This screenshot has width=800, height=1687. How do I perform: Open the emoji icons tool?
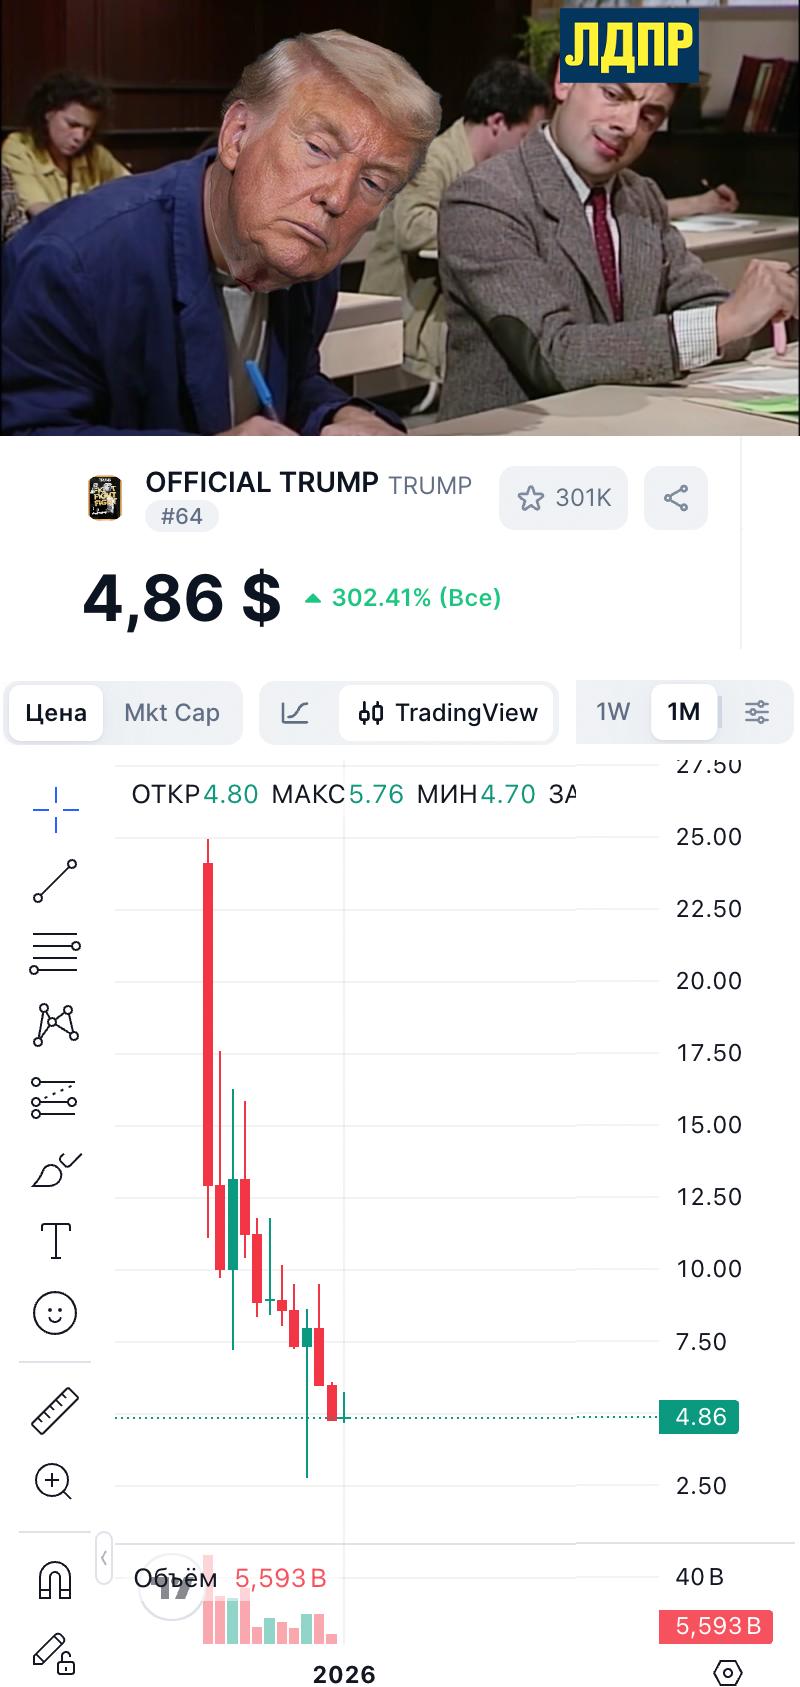click(x=55, y=1312)
